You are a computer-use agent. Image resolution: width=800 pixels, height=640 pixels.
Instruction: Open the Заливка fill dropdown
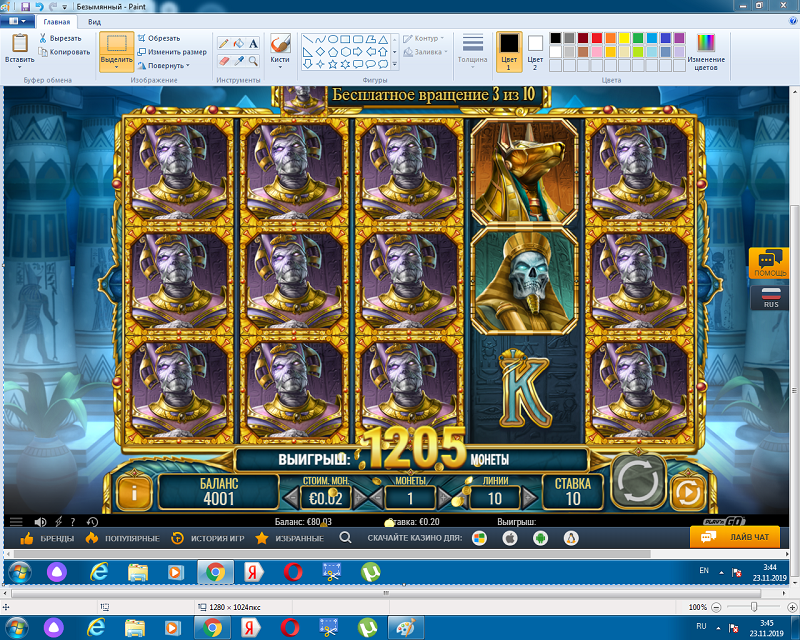[426, 52]
